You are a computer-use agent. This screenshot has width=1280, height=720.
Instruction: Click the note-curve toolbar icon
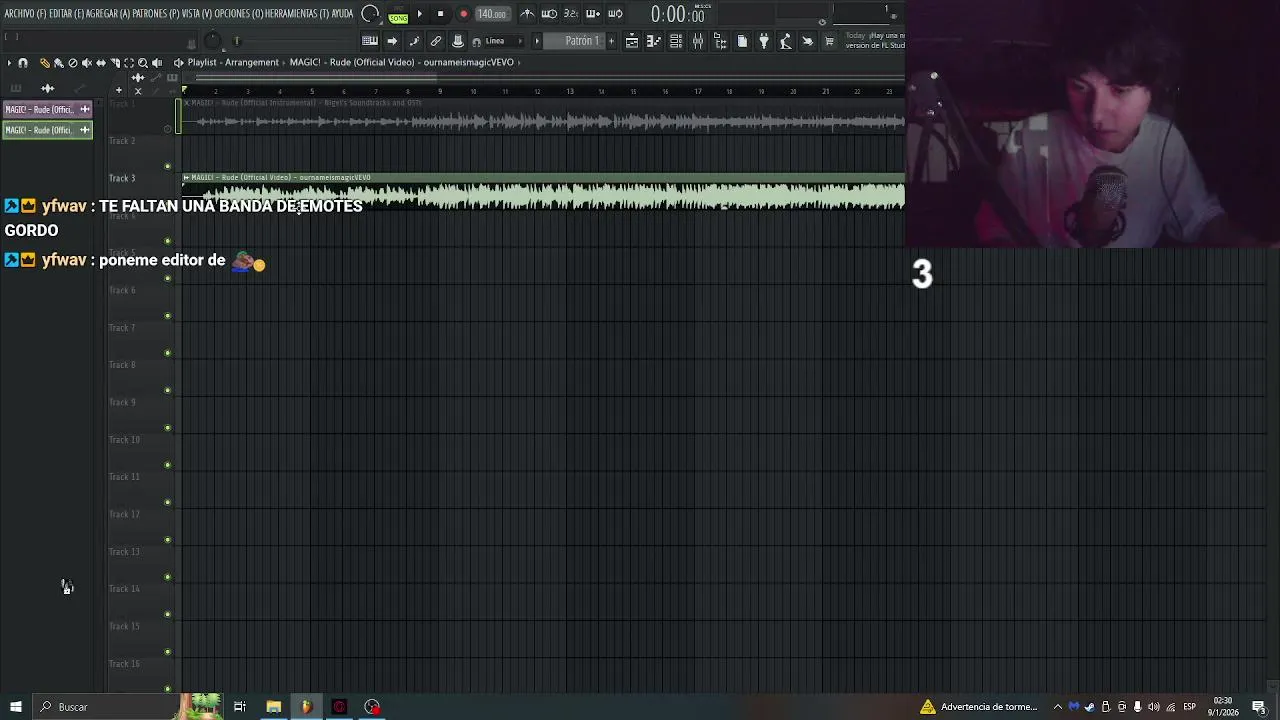[414, 41]
